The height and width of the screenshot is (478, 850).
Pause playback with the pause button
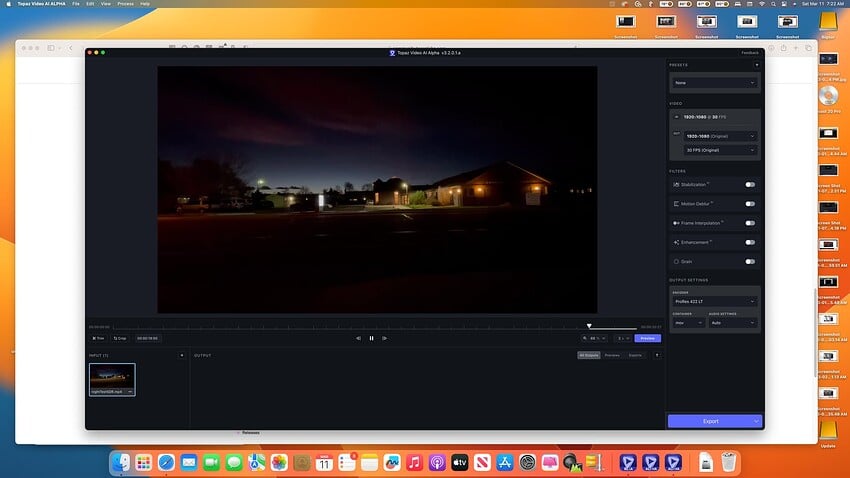tap(371, 338)
